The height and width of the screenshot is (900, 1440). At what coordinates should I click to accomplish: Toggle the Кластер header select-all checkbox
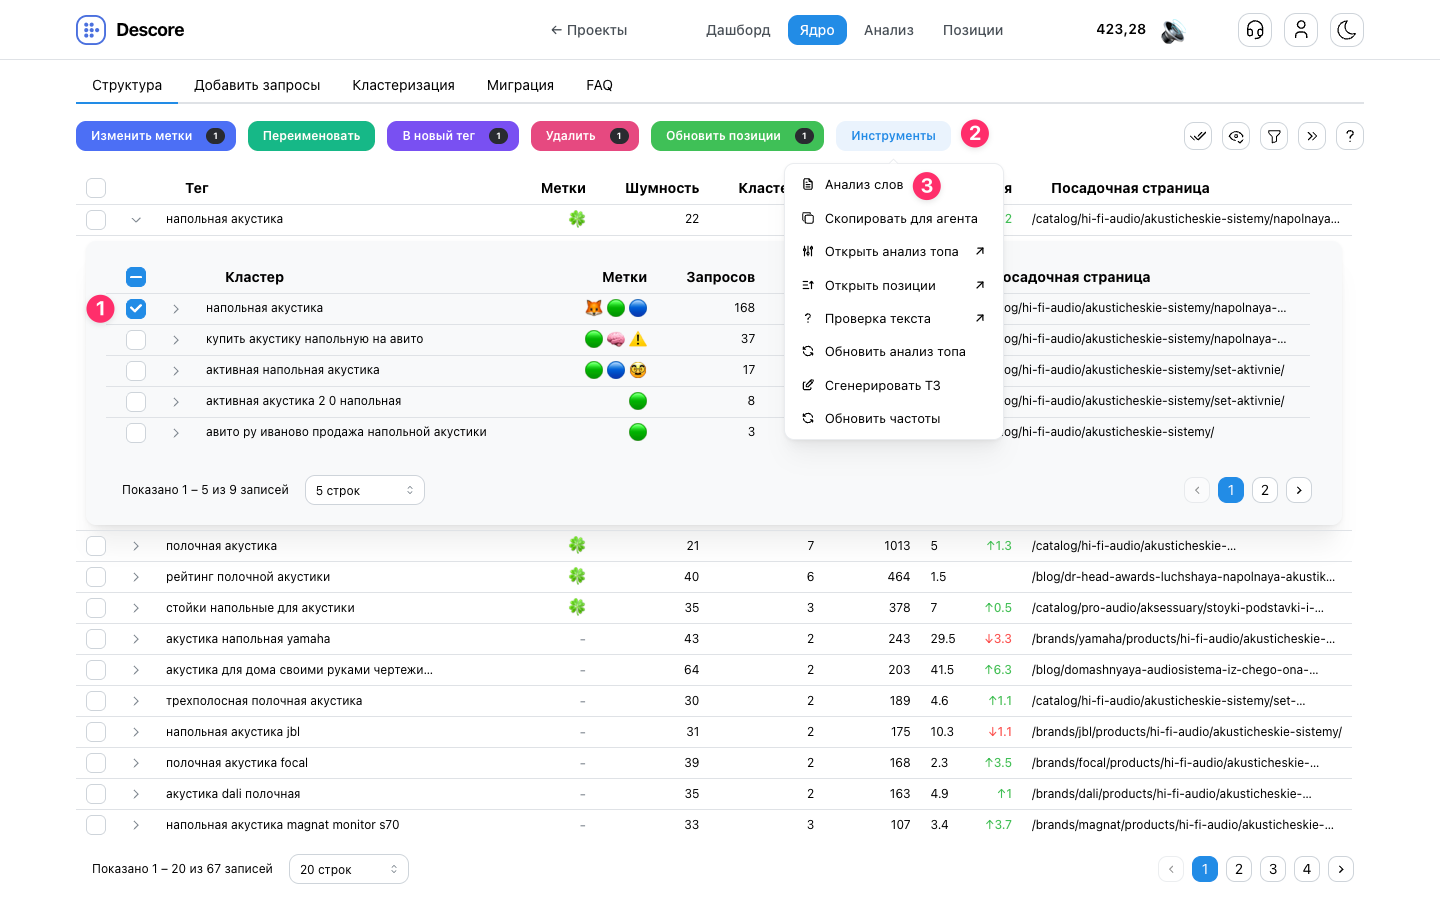pos(136,277)
